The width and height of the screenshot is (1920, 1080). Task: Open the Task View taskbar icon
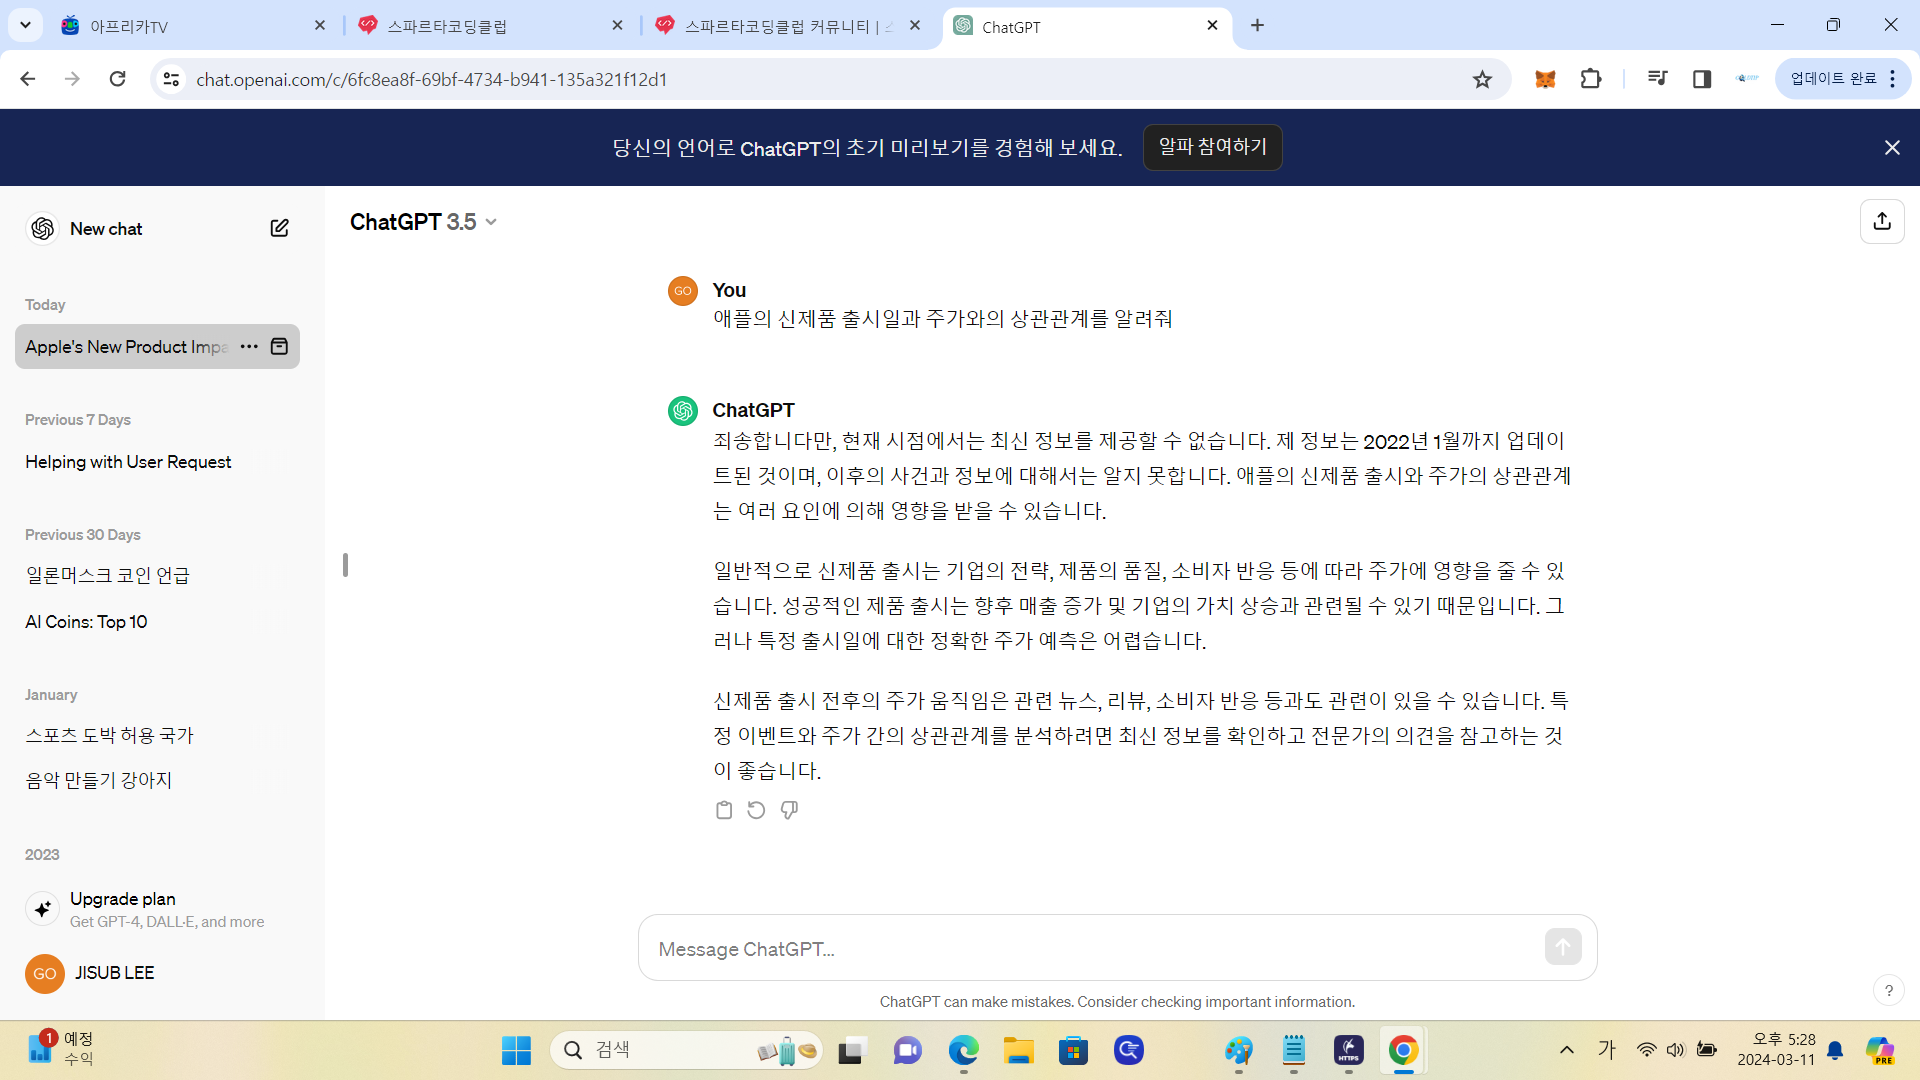coord(850,1050)
